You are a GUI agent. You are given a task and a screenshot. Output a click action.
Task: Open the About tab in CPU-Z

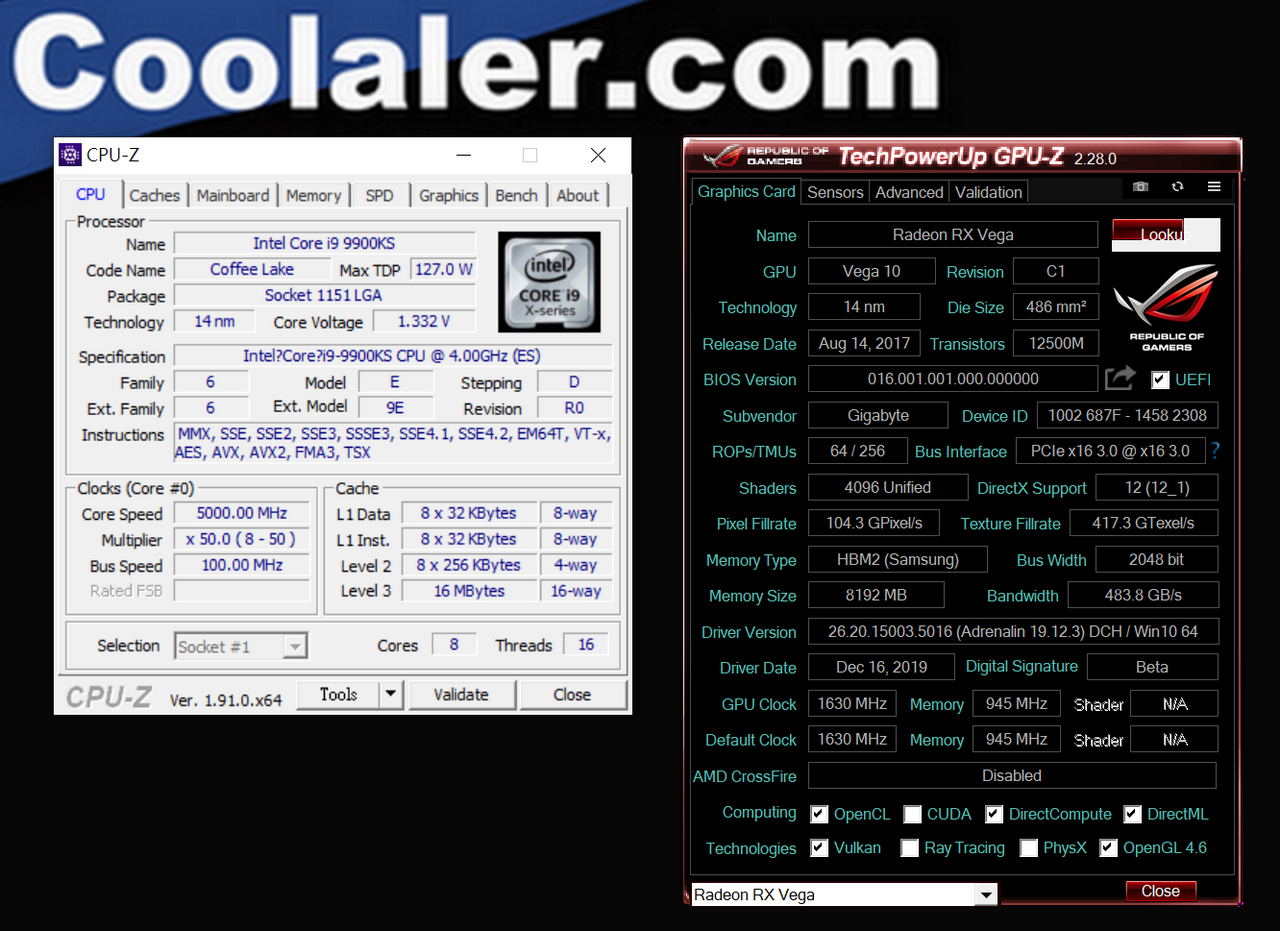578,196
